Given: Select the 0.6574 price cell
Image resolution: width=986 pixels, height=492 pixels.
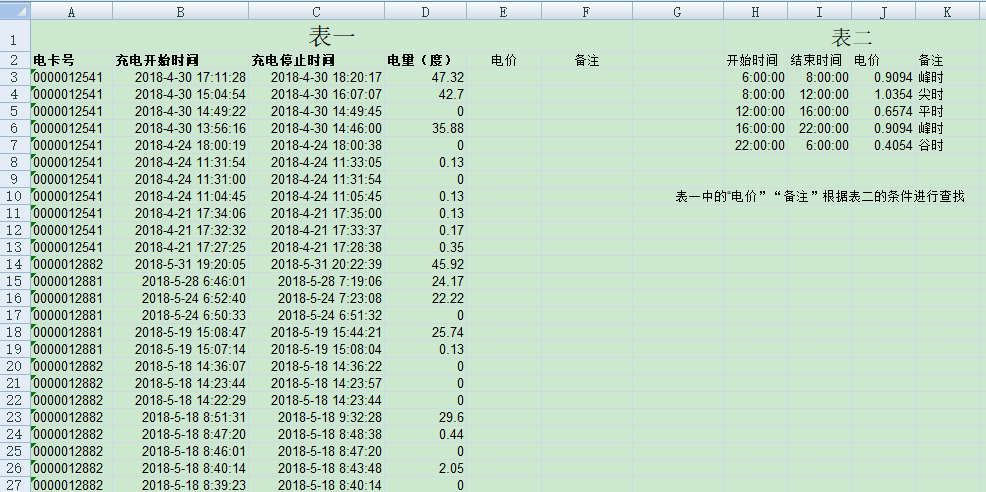Looking at the screenshot, I should pos(884,111).
